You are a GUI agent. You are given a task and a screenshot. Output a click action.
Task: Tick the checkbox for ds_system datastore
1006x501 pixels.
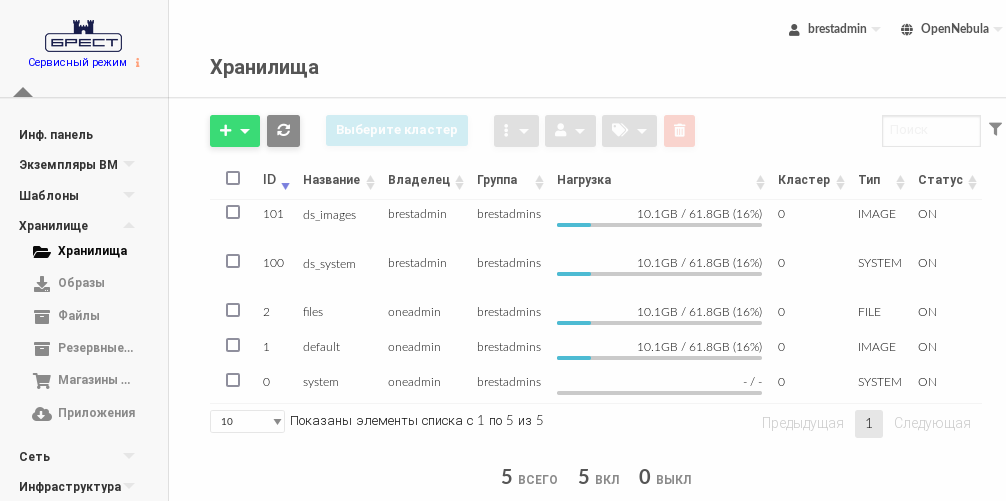(x=233, y=261)
